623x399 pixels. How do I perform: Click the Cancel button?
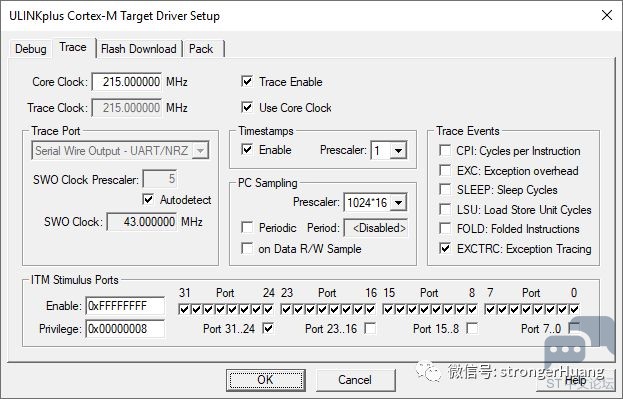pyautogui.click(x=355, y=380)
